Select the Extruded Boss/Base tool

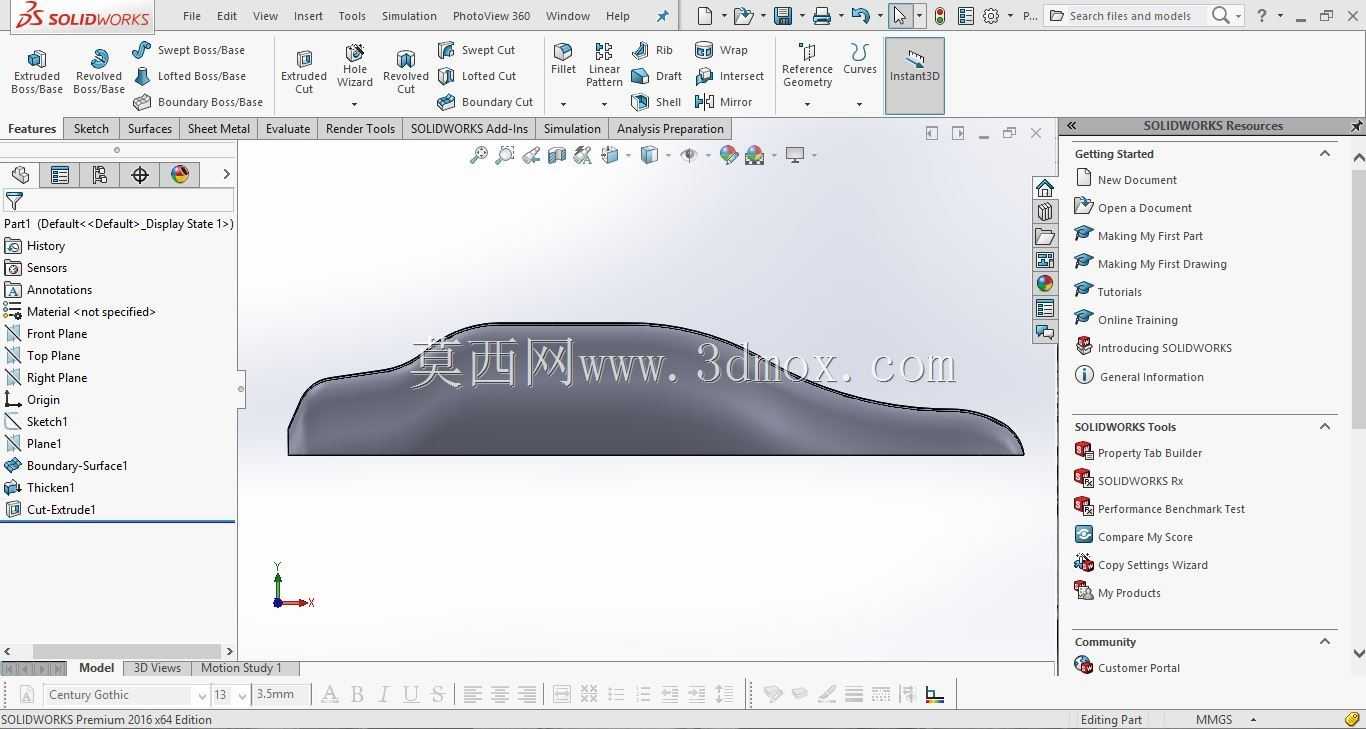pos(37,71)
